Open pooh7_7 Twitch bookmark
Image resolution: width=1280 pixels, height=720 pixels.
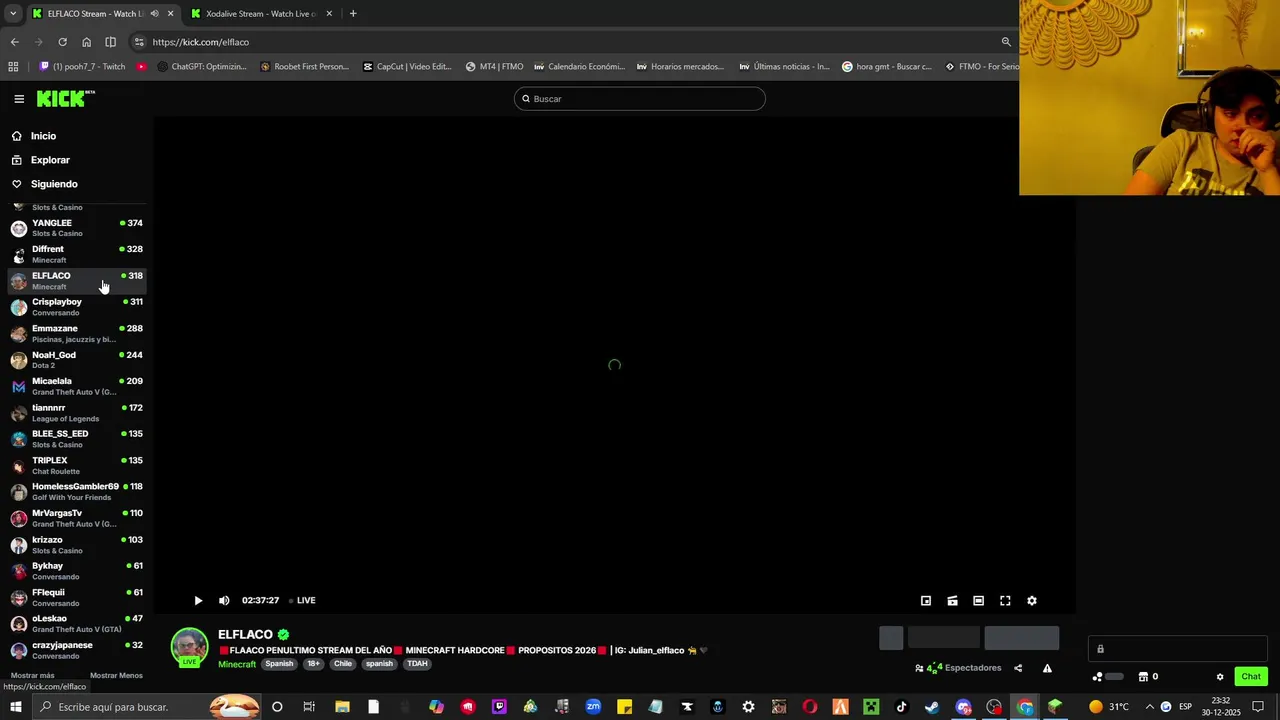pyautogui.click(x=82, y=67)
